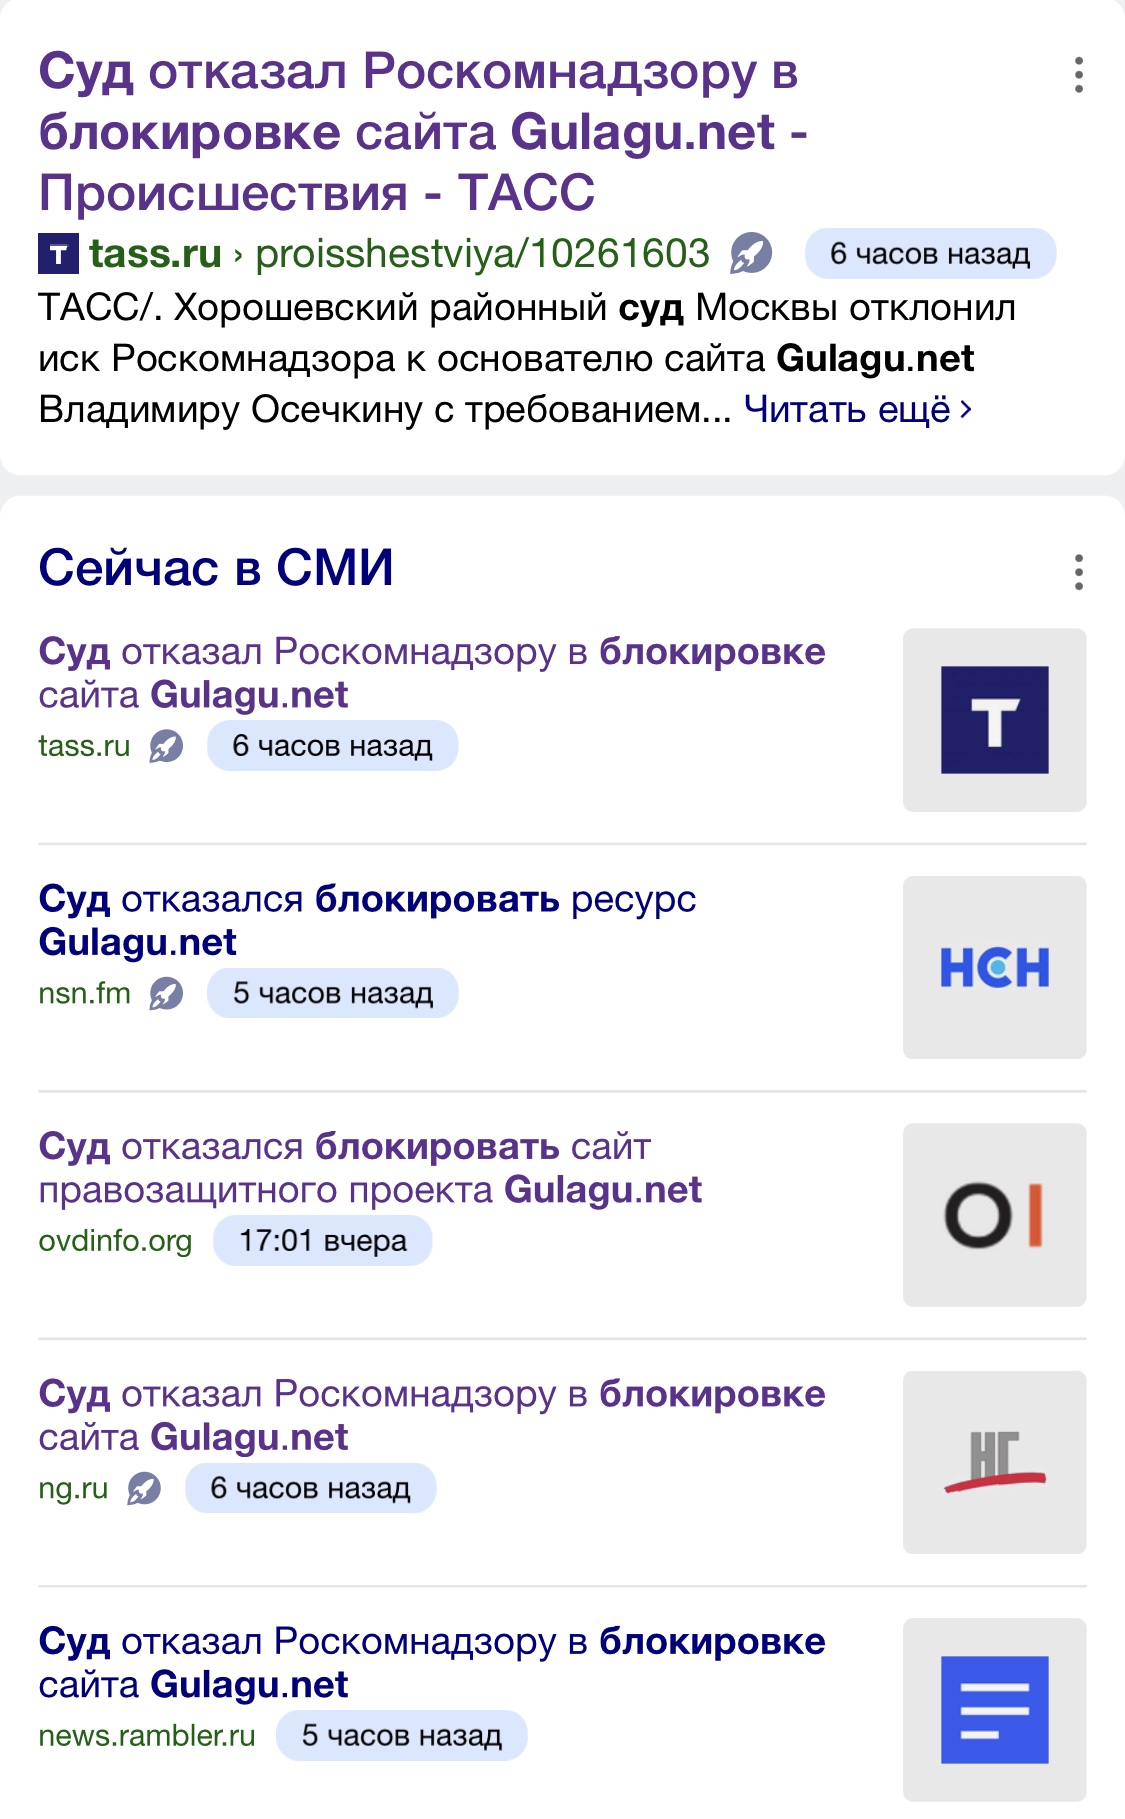
Task: Expand snippet via Читать ещё
Action: point(858,409)
